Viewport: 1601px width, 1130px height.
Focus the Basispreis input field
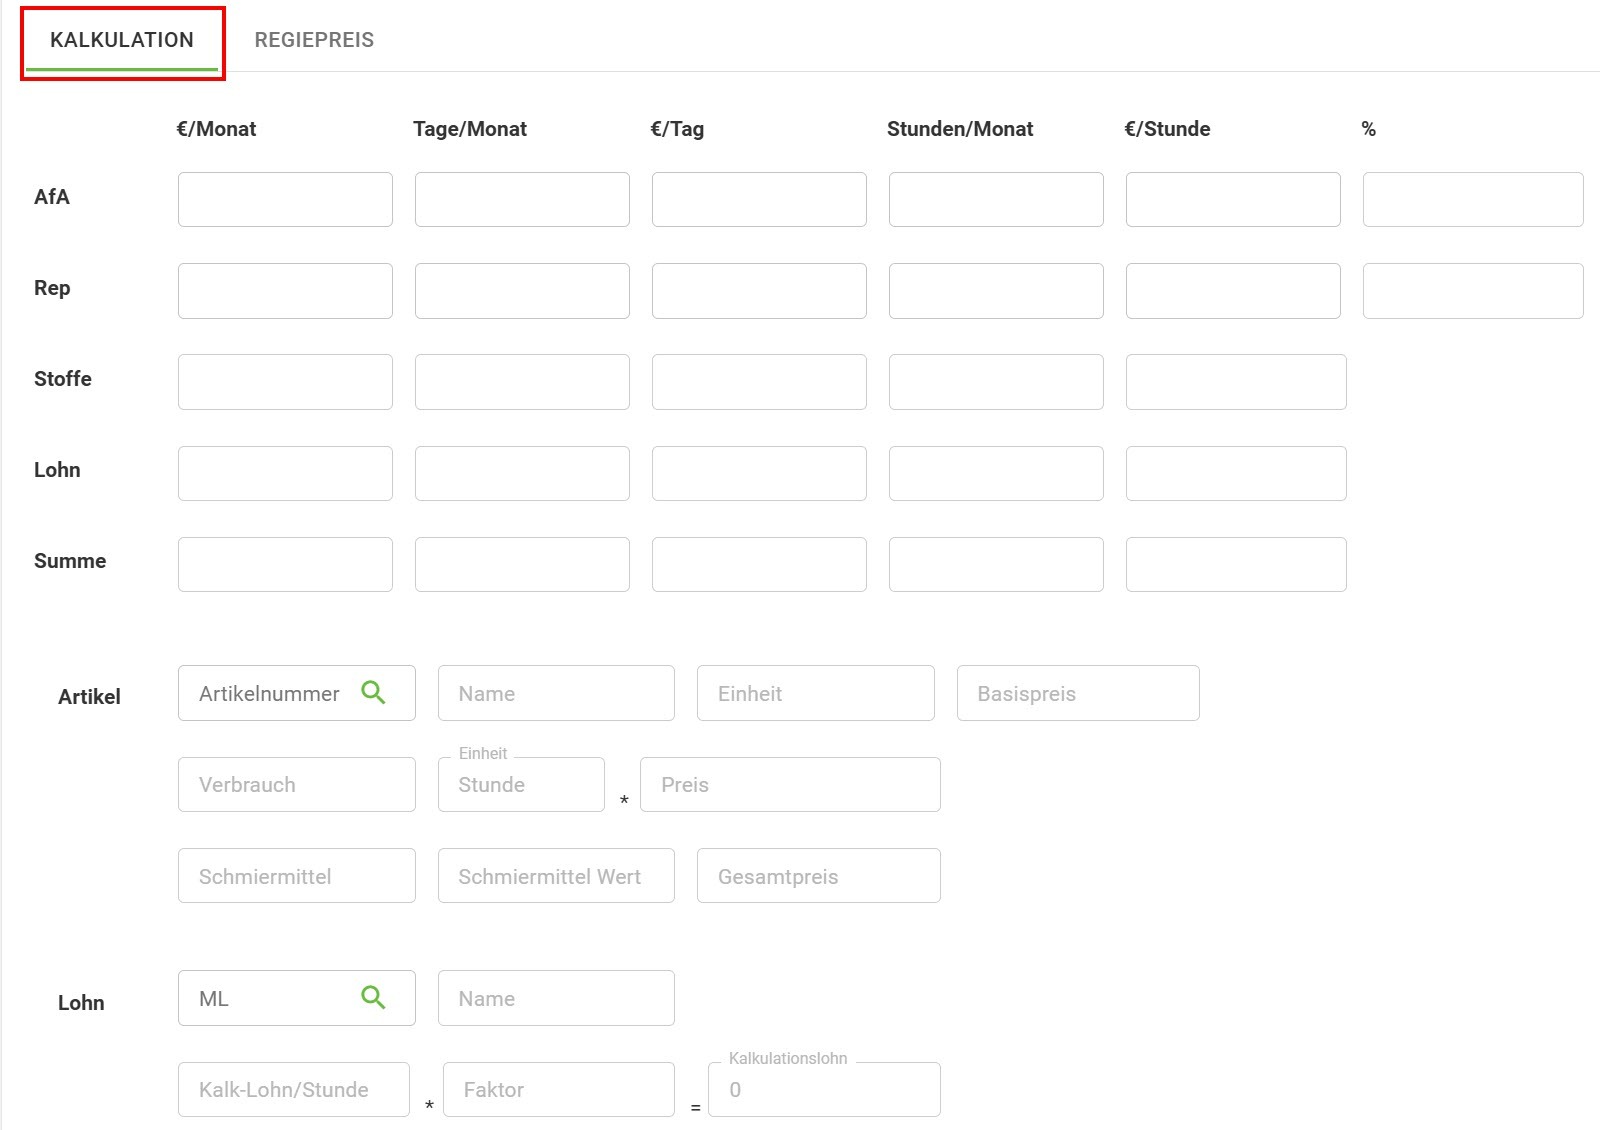pos(1077,693)
